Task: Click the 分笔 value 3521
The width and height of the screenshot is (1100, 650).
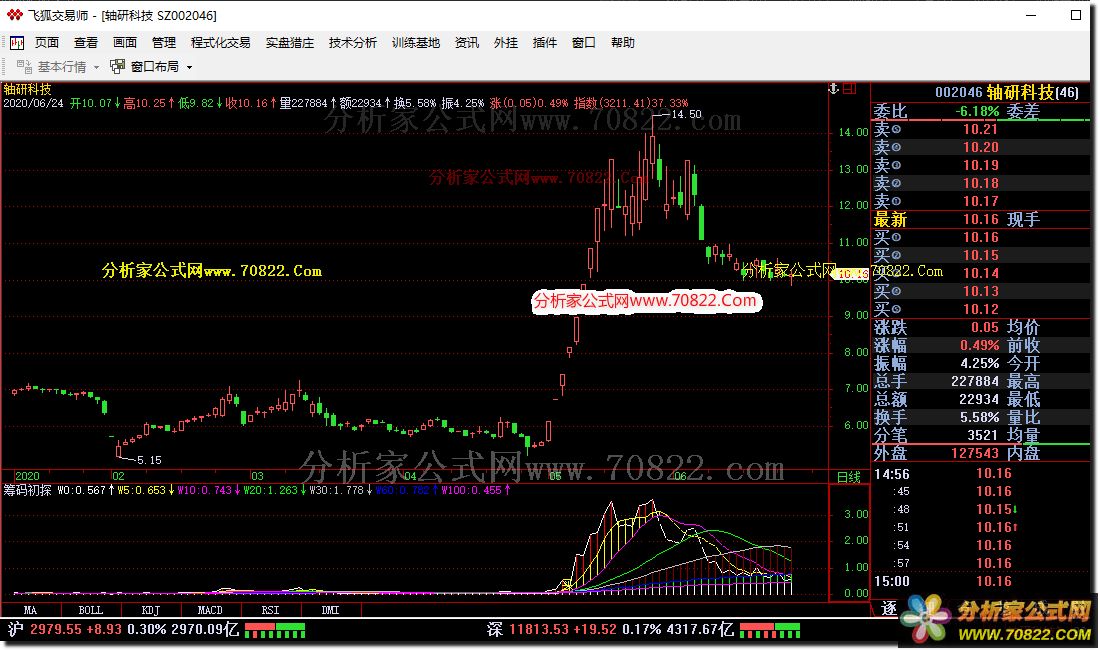Action: pyautogui.click(x=982, y=435)
